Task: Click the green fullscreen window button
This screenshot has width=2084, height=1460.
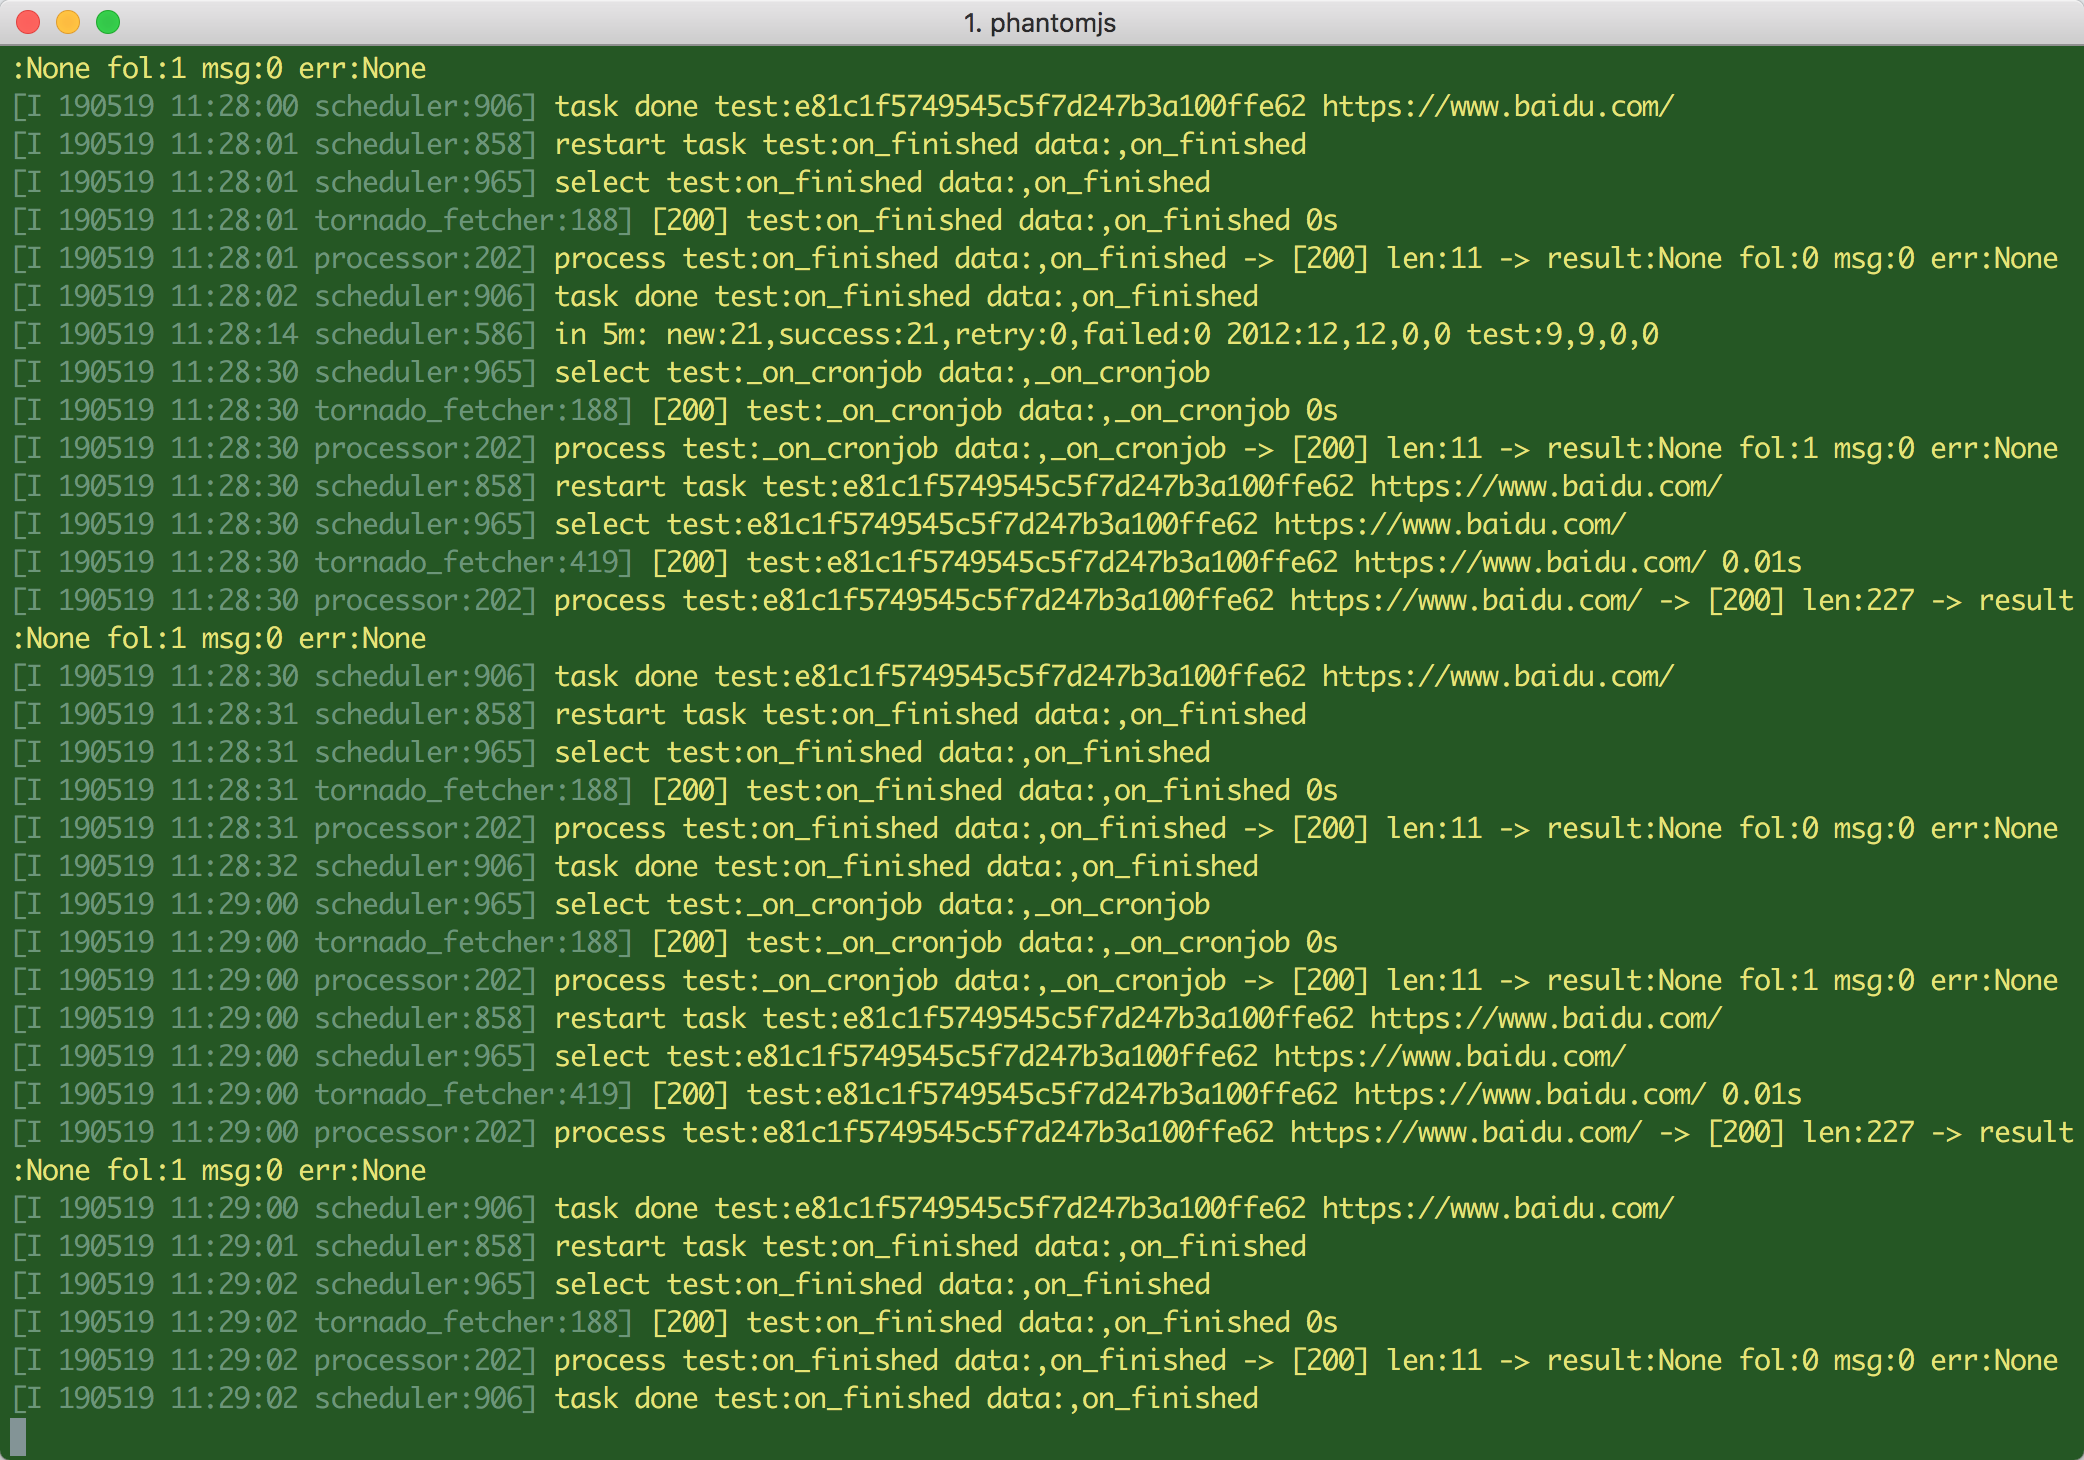Action: [x=108, y=22]
